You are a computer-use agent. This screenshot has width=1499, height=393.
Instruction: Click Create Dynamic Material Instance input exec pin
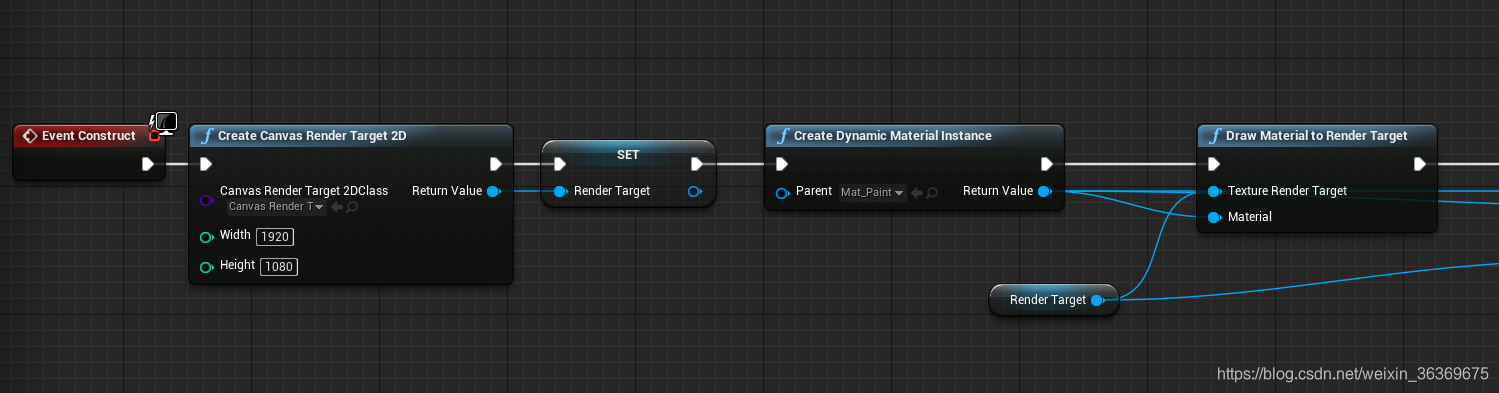(x=782, y=164)
